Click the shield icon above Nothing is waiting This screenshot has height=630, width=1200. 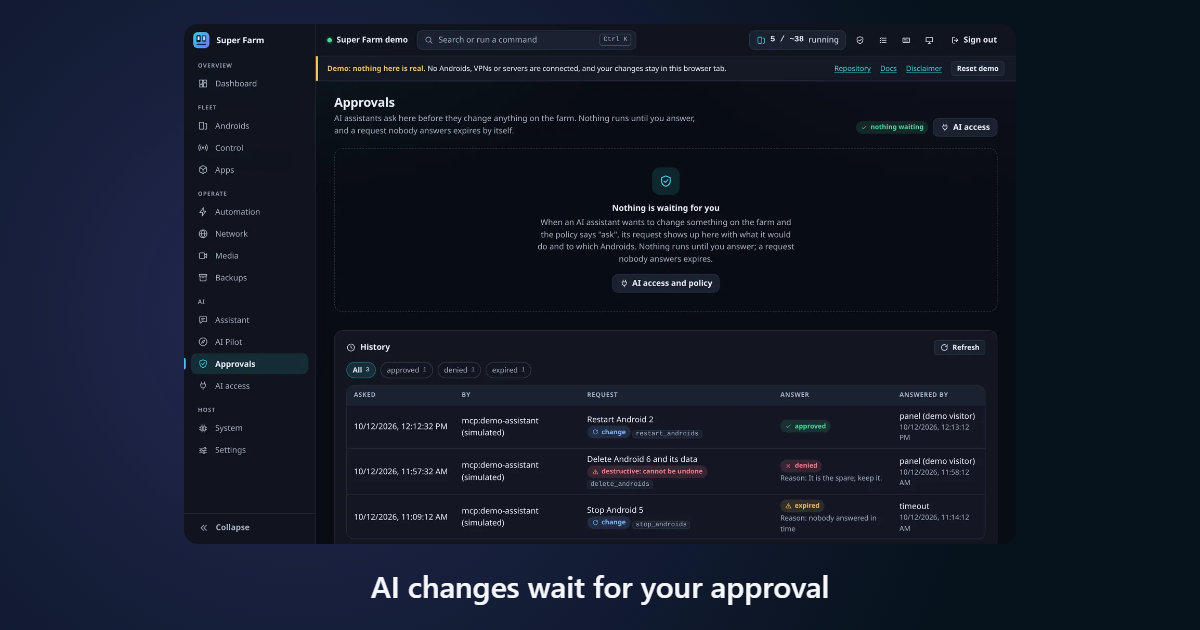(666, 181)
